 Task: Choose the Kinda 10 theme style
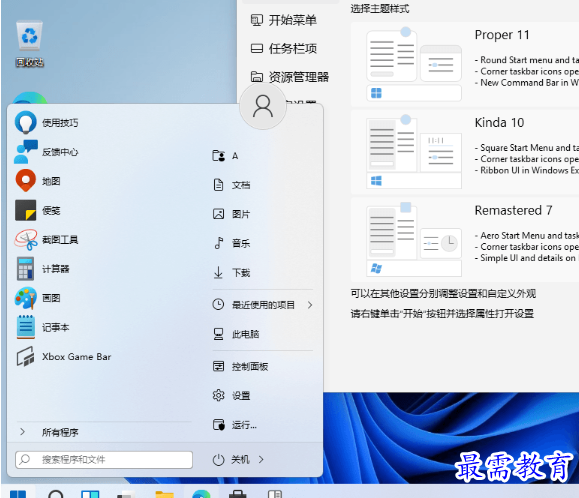(465, 152)
